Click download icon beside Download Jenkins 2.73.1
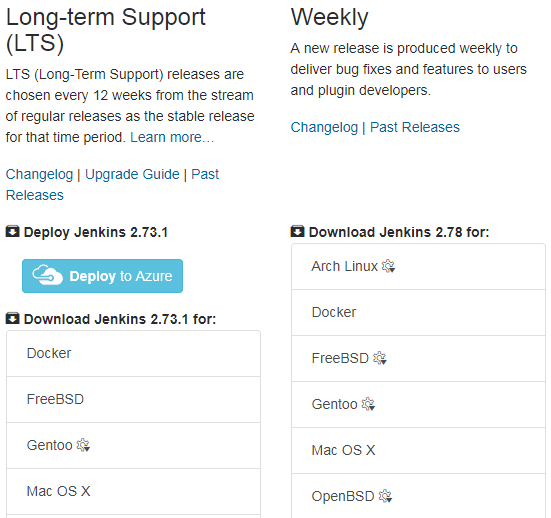The width and height of the screenshot is (551, 518). (x=13, y=318)
